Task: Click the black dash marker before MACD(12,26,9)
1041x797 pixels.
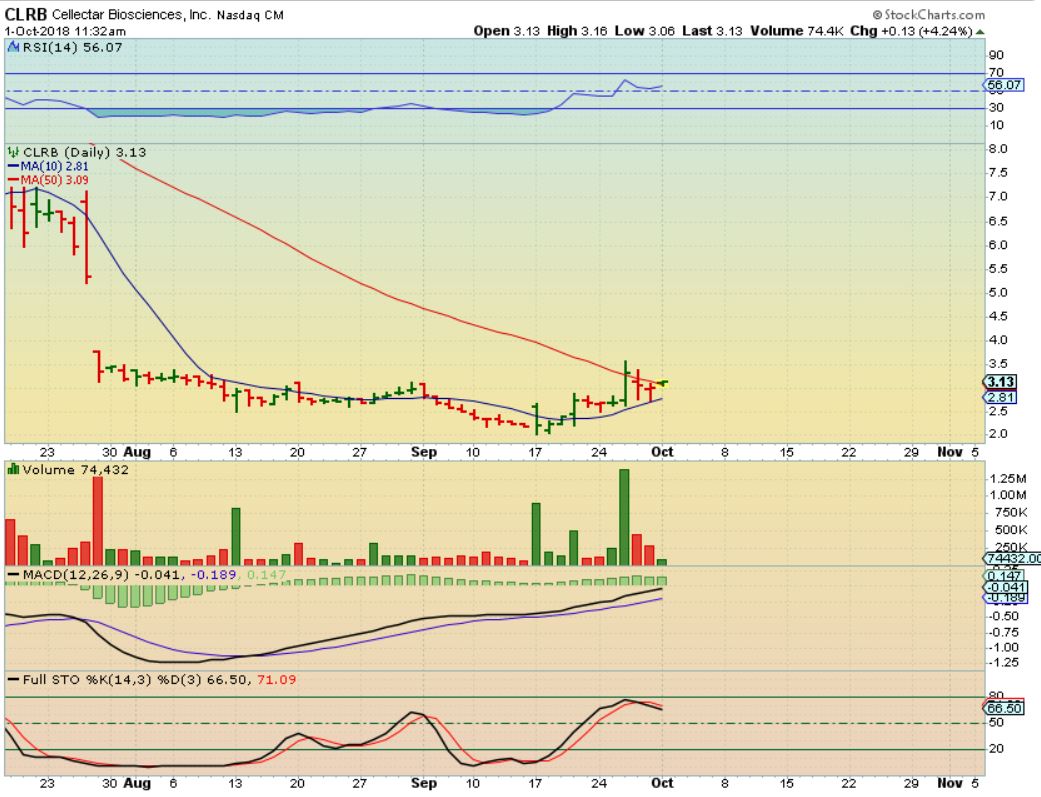Action: pyautogui.click(x=13, y=575)
